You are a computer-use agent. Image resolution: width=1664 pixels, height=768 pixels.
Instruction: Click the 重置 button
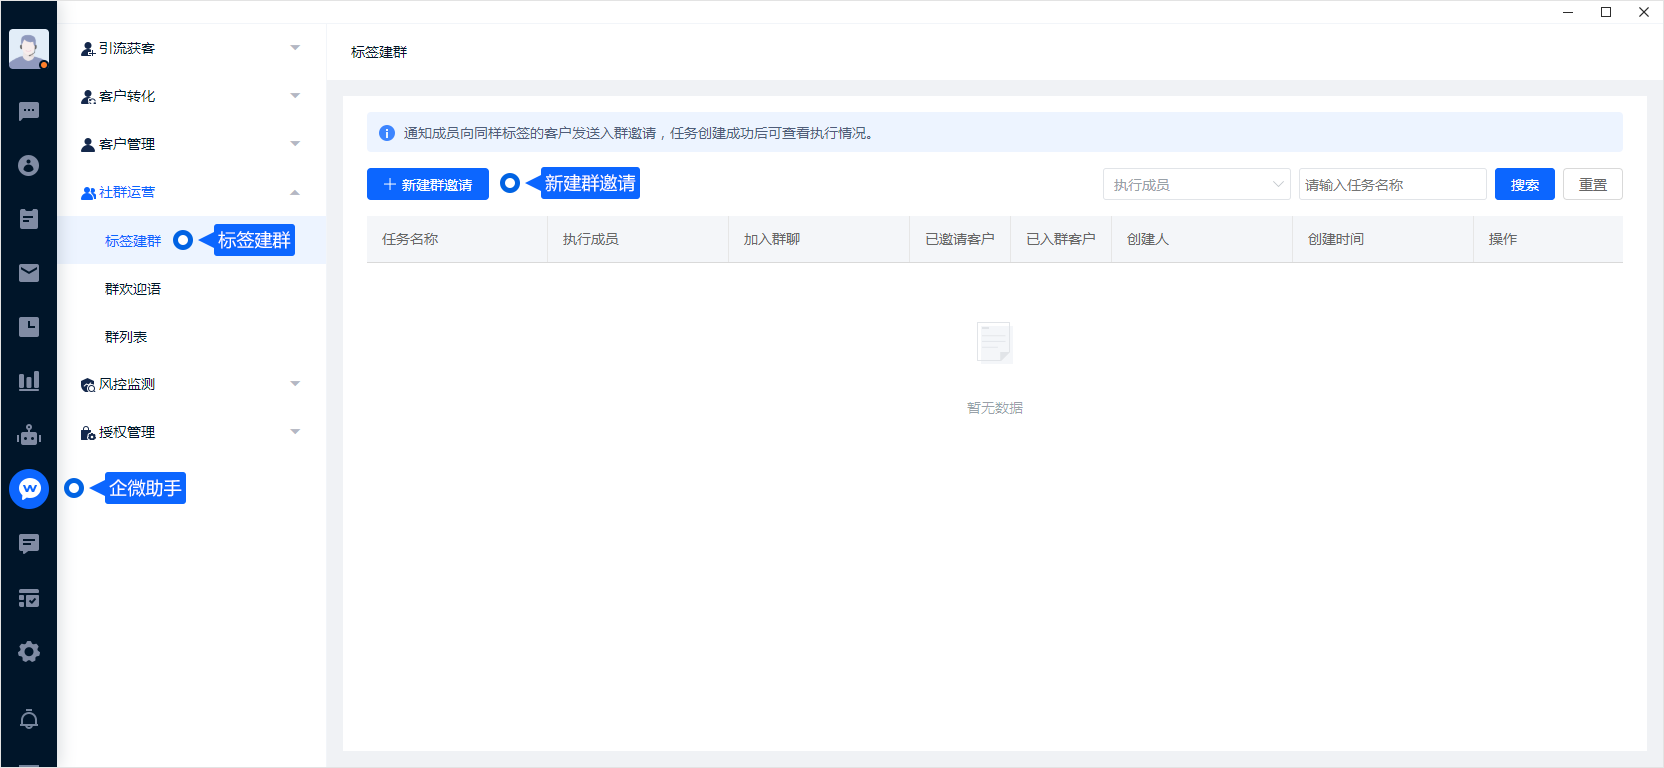pyautogui.click(x=1593, y=184)
